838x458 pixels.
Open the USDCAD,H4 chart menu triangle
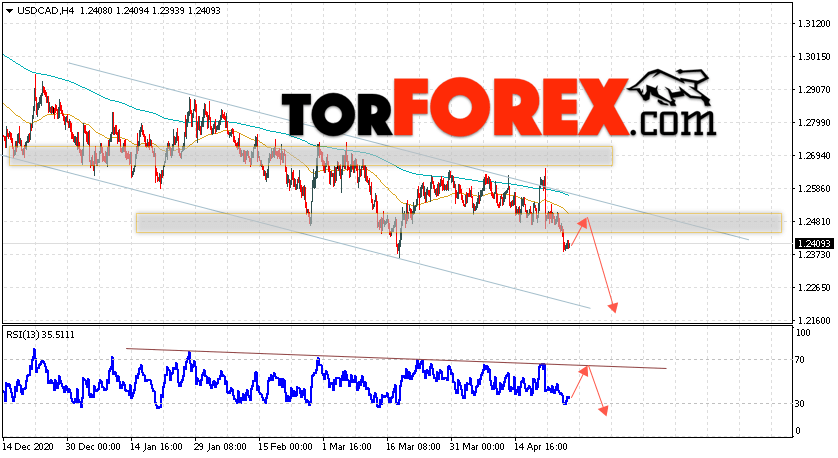tap(9, 11)
